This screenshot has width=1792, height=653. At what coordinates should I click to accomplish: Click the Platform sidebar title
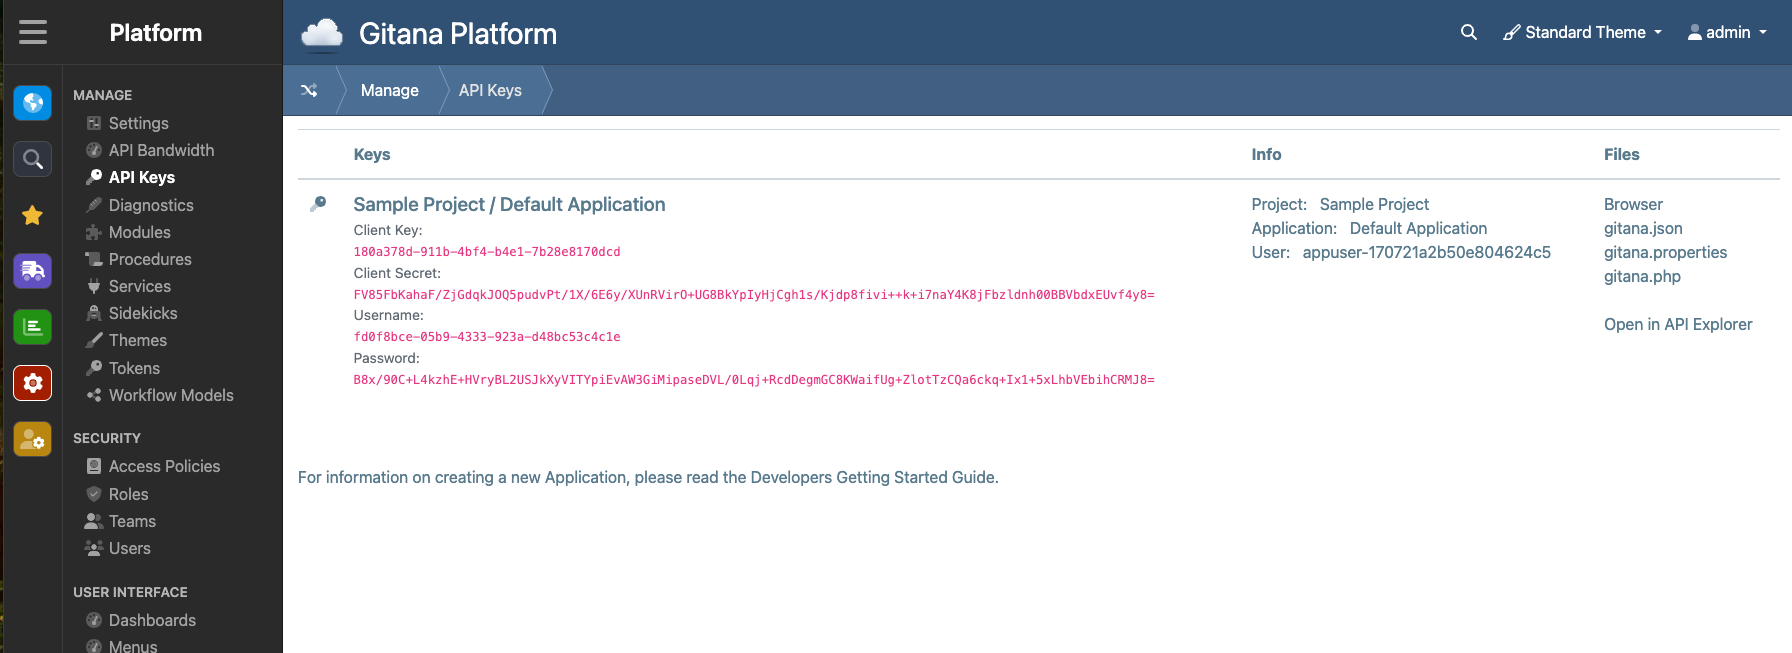[156, 33]
